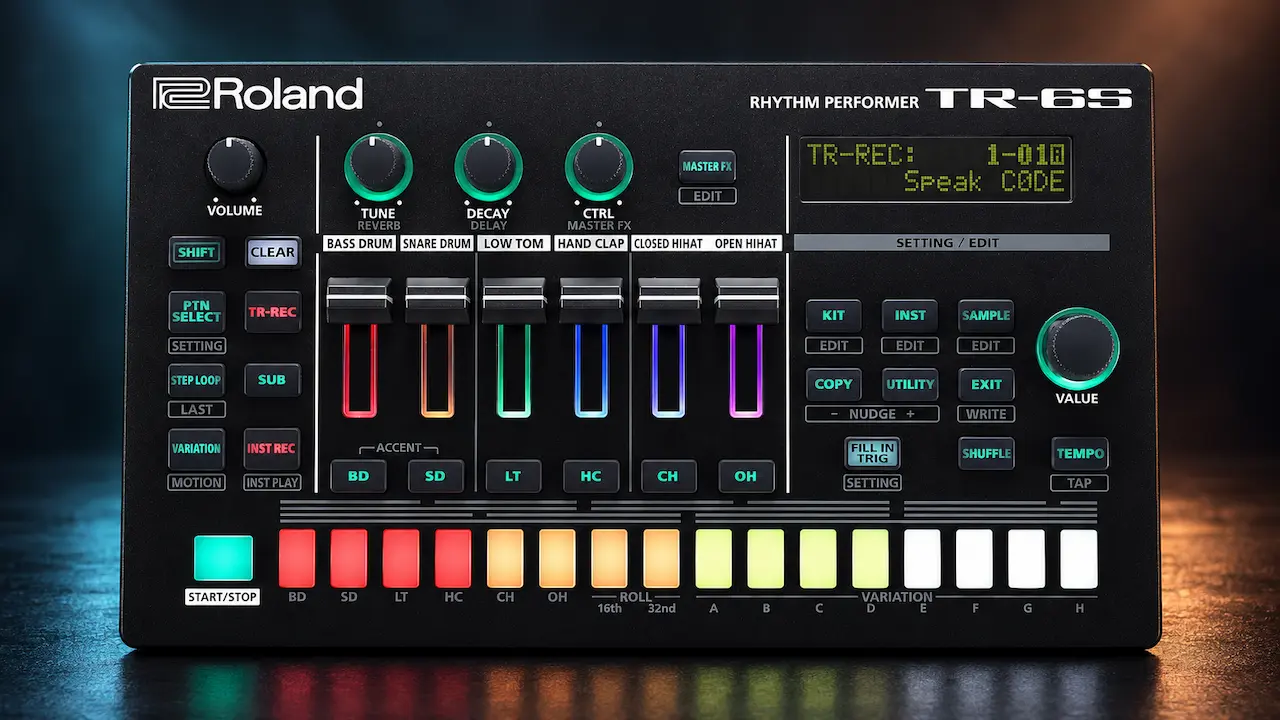
Task: Tap the red step pad labeled BD
Action: 297,558
